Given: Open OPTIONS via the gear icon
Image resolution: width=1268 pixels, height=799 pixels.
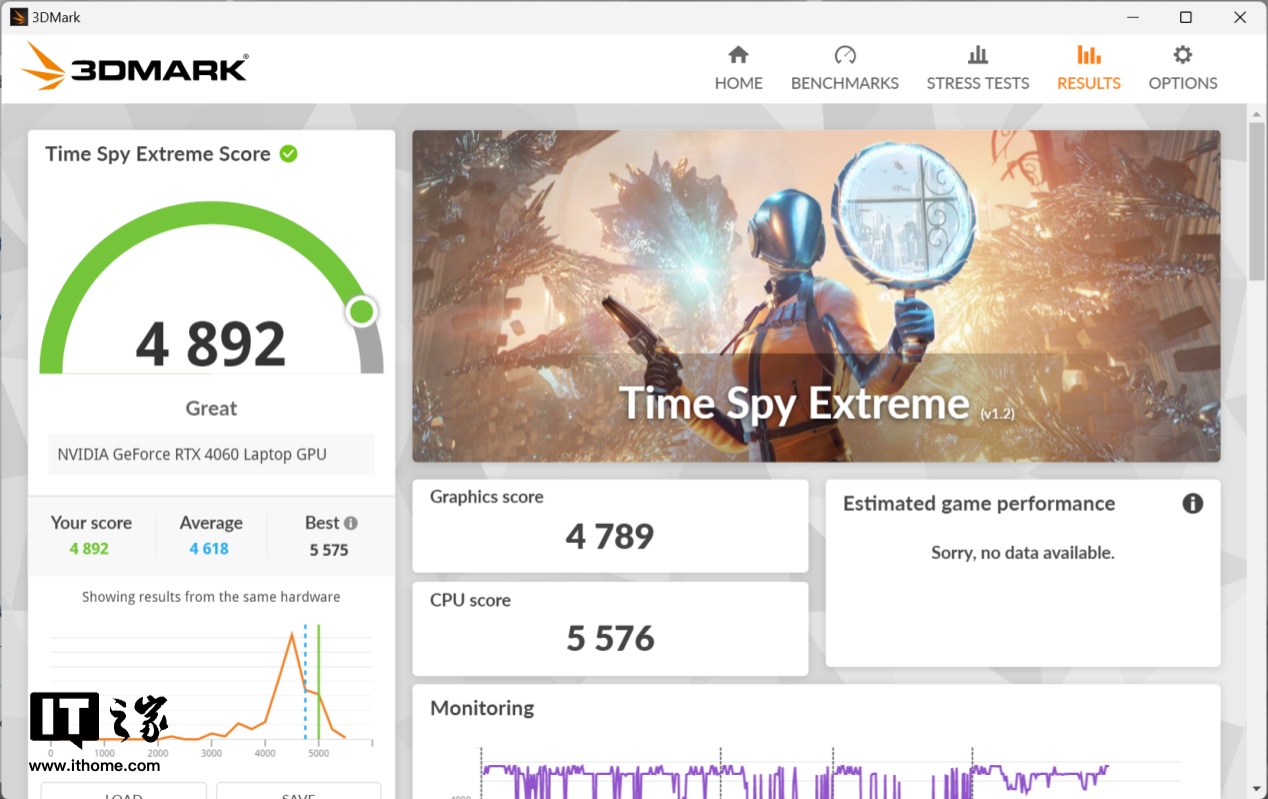Looking at the screenshot, I should point(1182,55).
